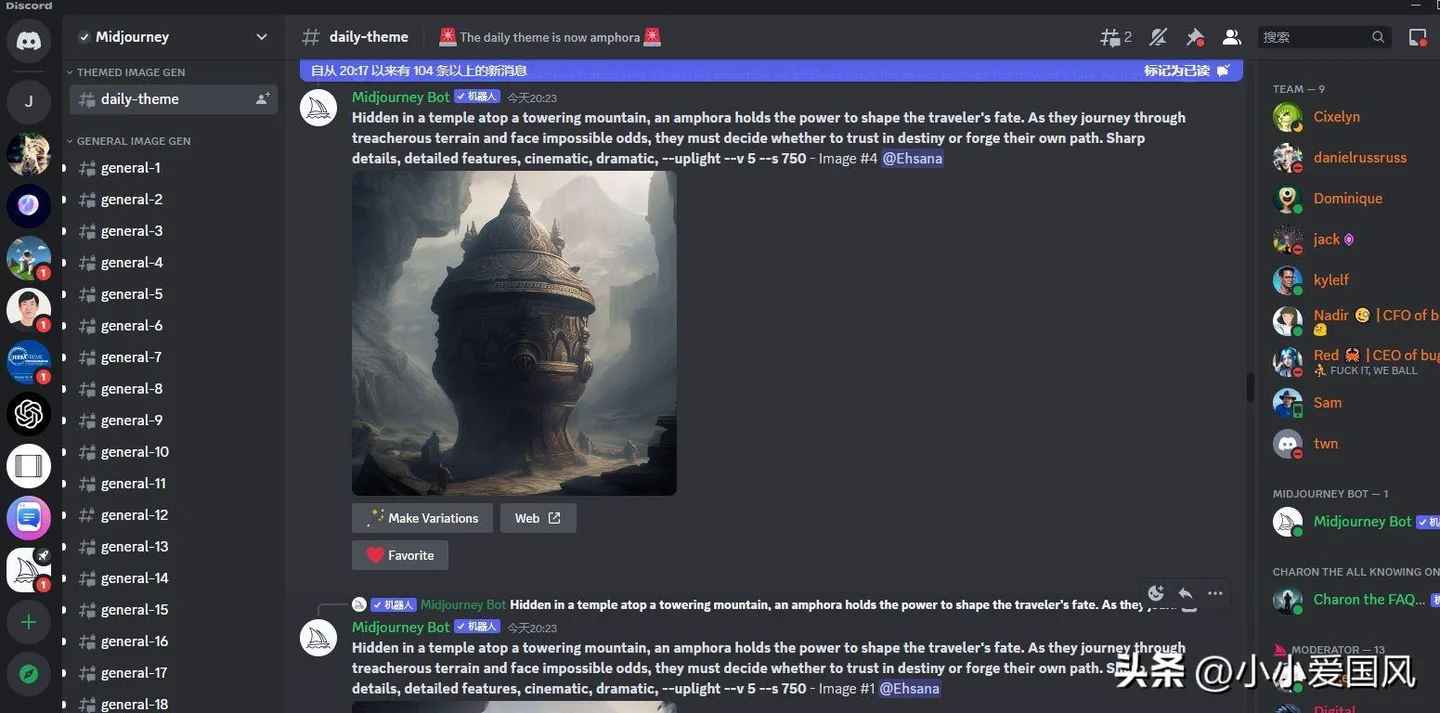The image size is (1440, 713).
Task: Click the reply arrow icon on message
Action: point(1185,593)
